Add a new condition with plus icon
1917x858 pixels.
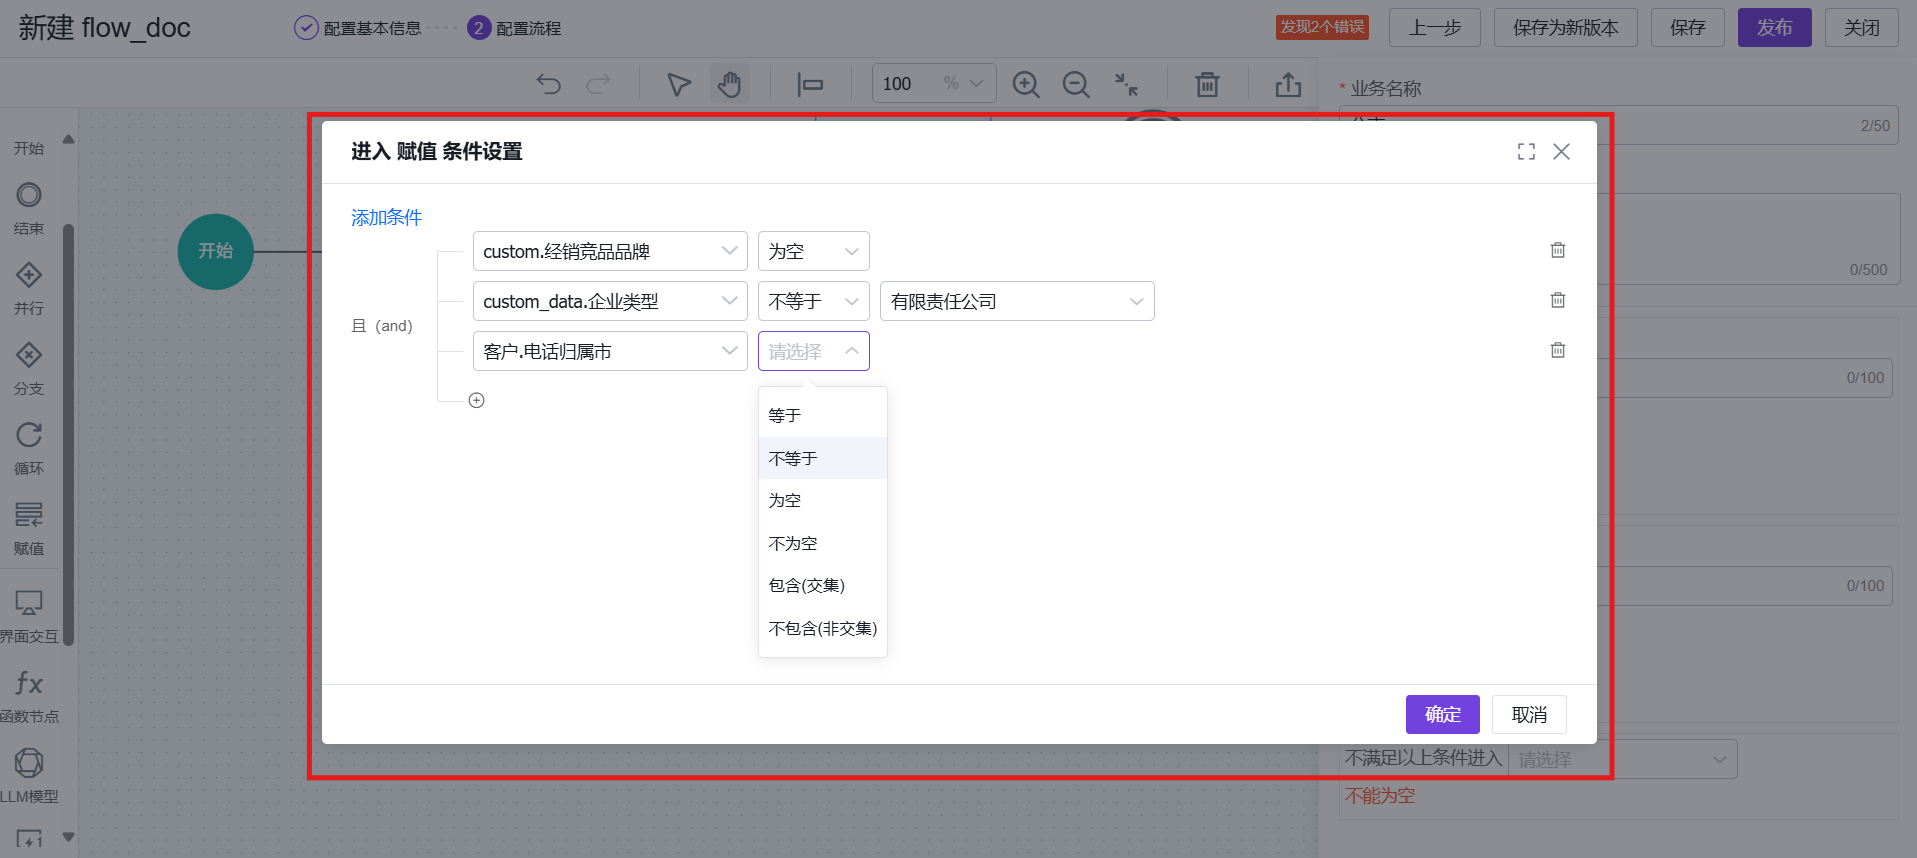477,400
